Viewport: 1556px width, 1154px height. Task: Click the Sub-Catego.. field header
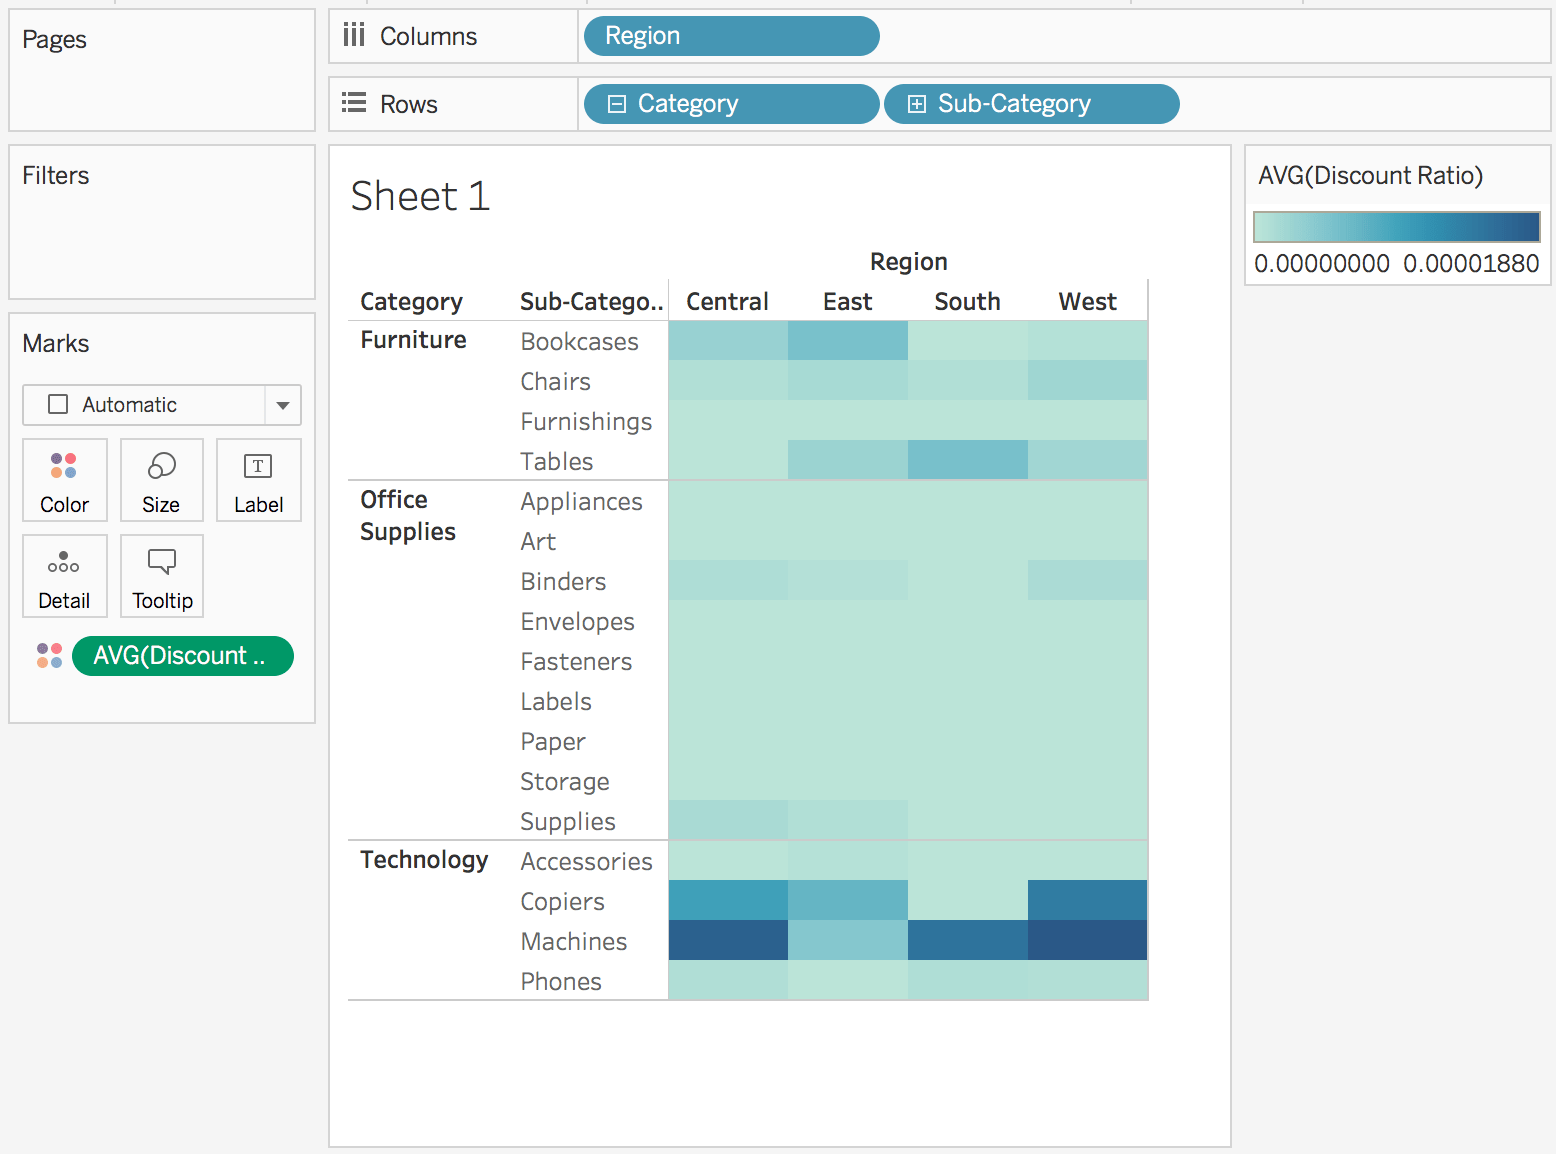coord(592,301)
